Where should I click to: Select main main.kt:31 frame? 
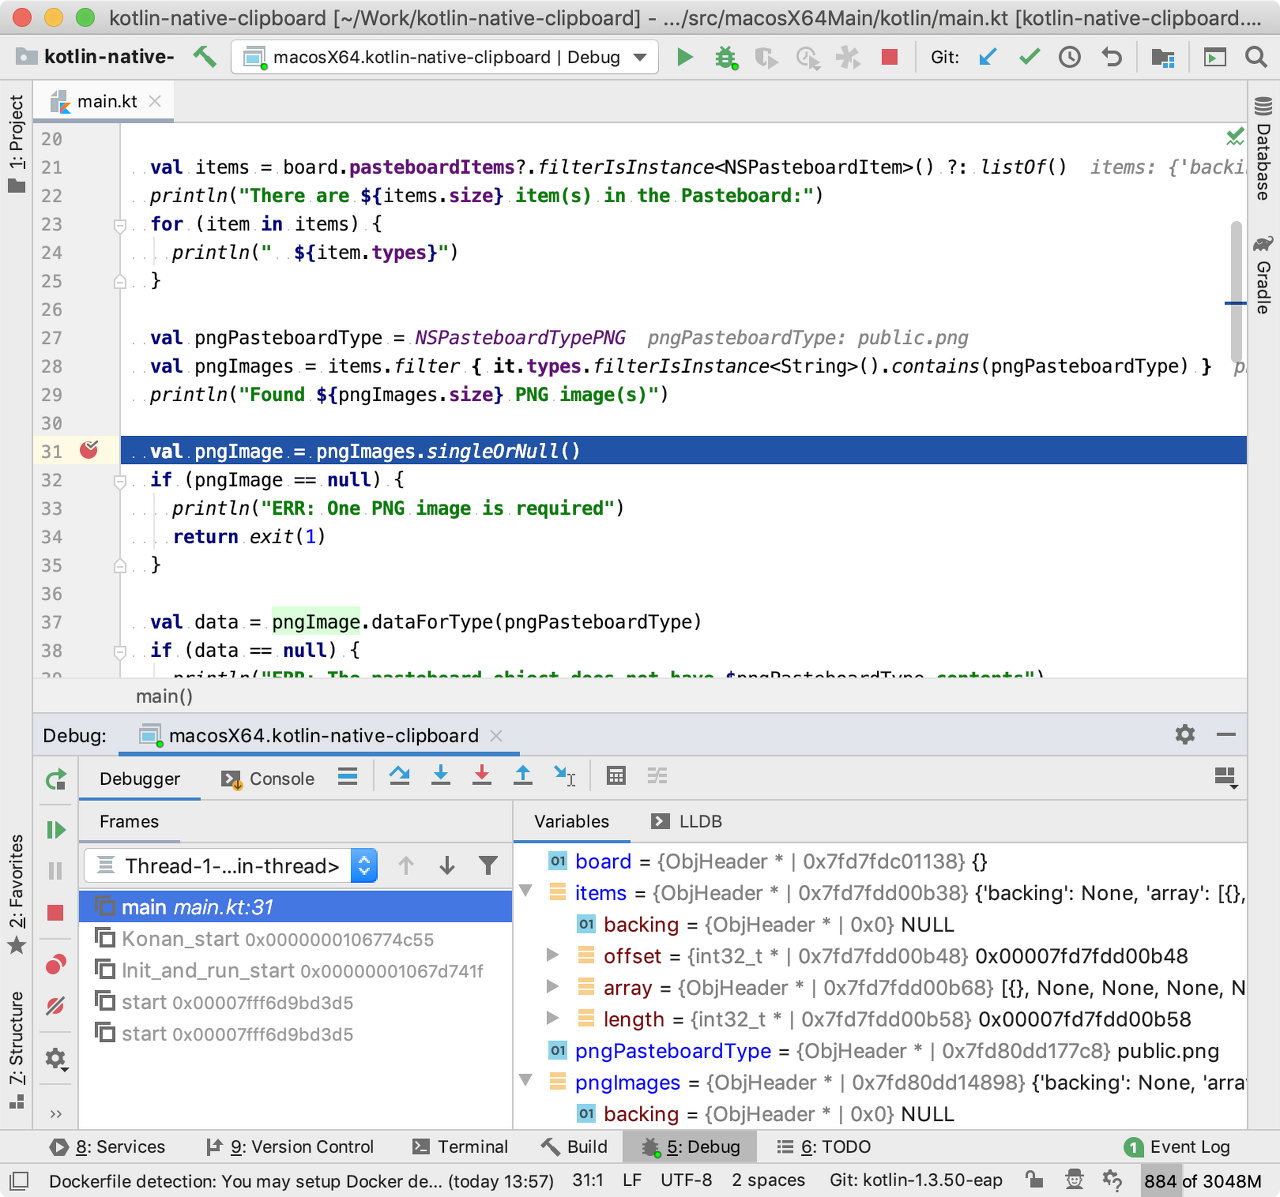(x=296, y=907)
